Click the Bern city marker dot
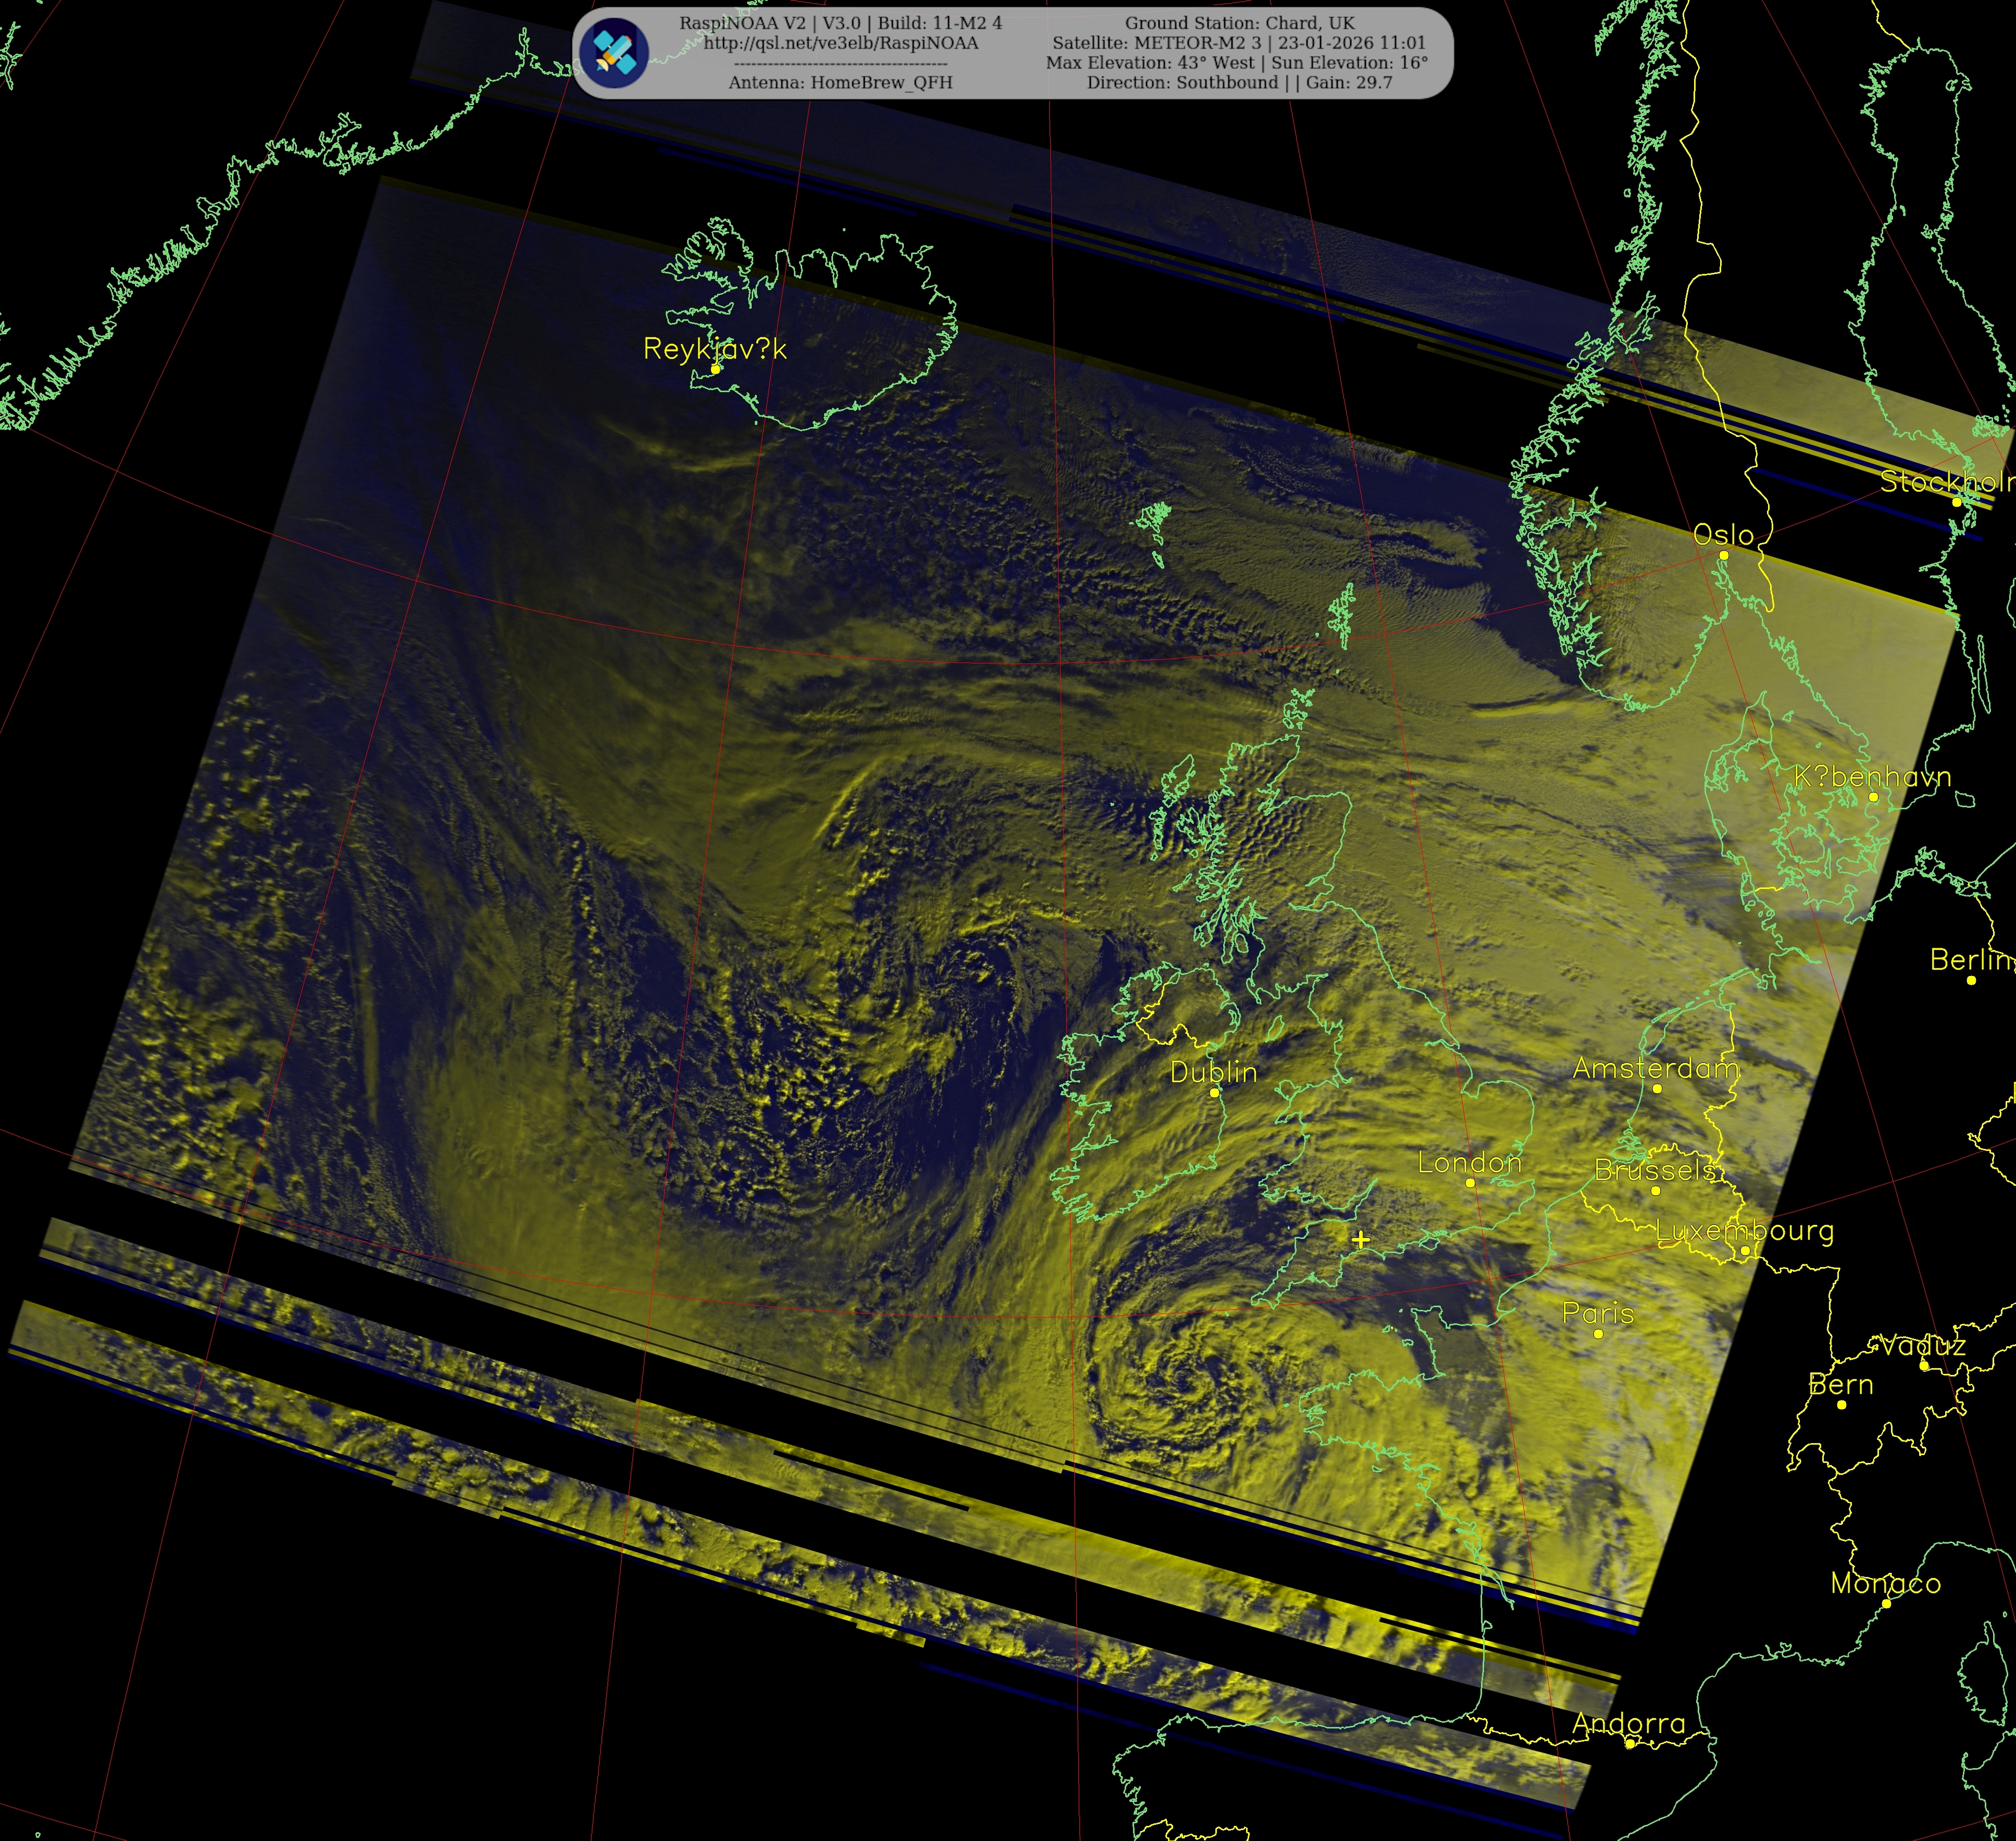2016x1841 pixels. (1842, 1405)
